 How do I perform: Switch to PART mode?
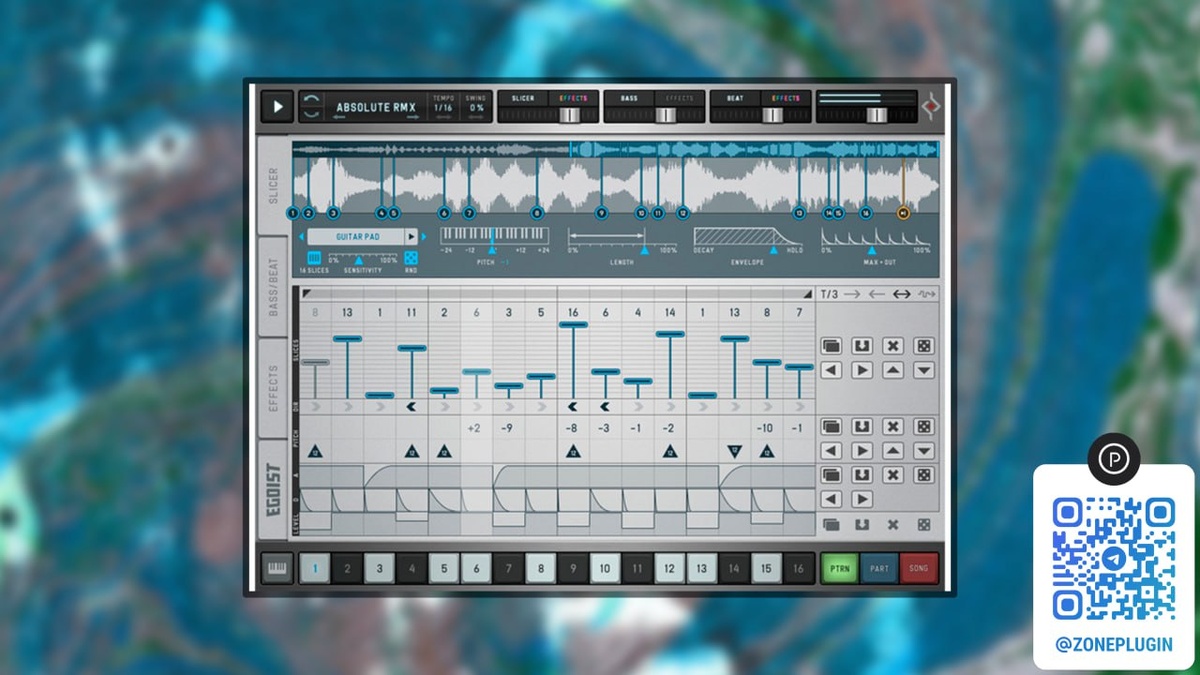[878, 569]
